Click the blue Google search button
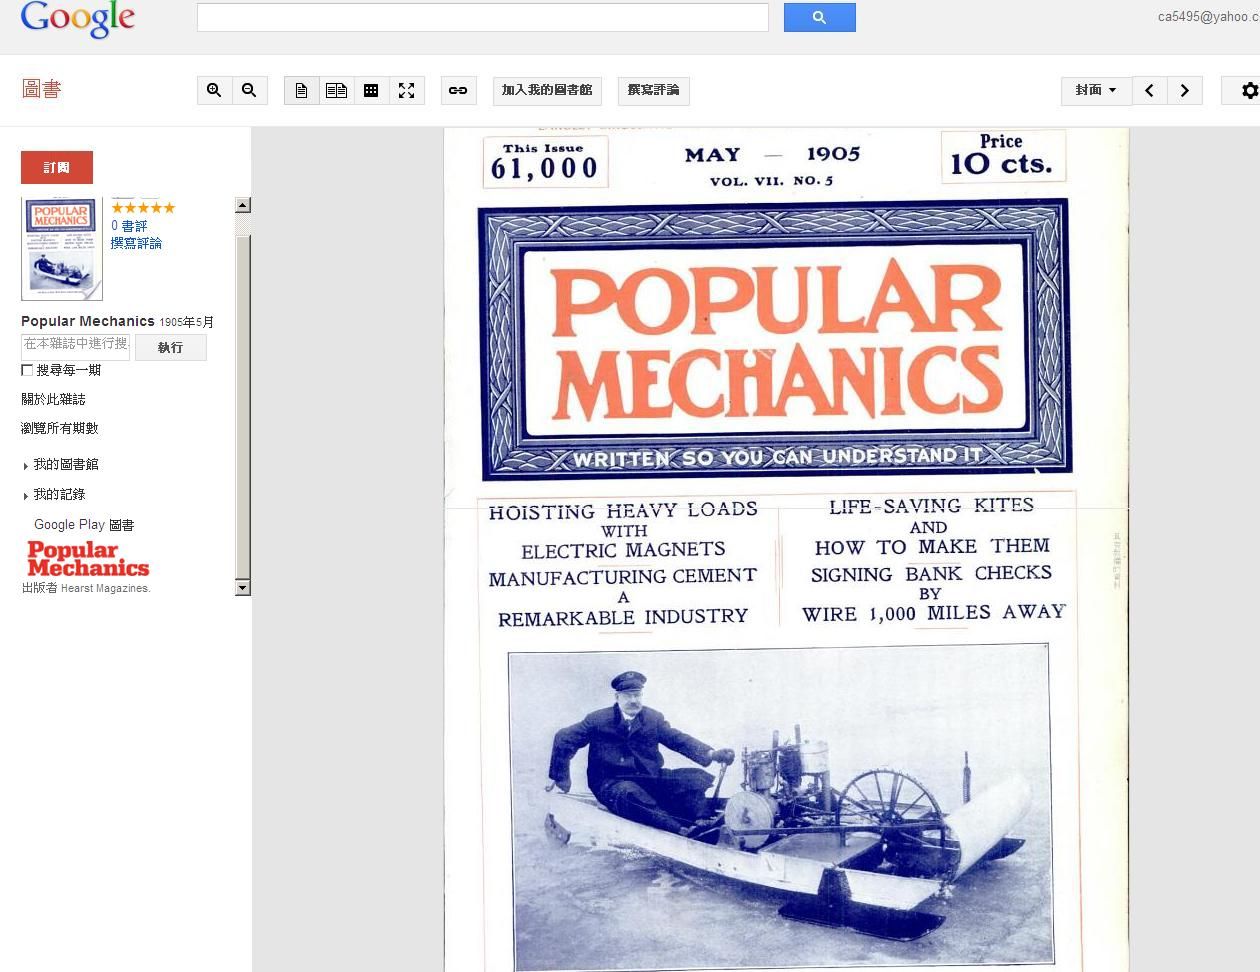This screenshot has height=972, width=1260. pos(819,17)
